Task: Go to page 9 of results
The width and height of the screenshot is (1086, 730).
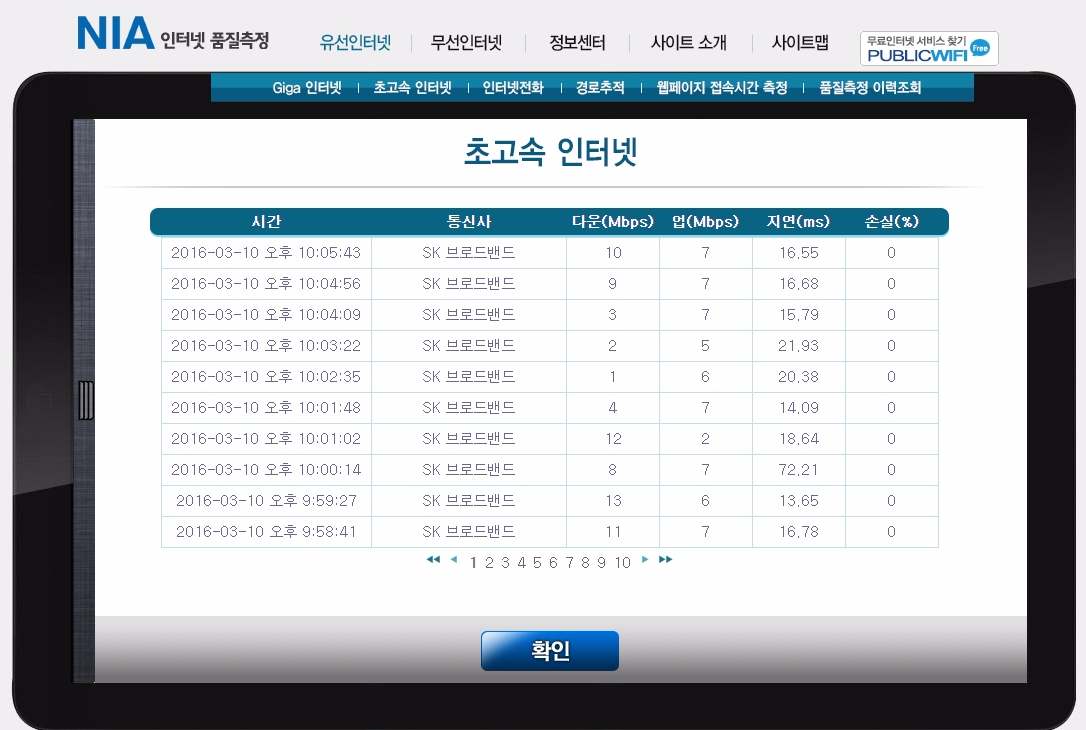Action: click(x=601, y=562)
